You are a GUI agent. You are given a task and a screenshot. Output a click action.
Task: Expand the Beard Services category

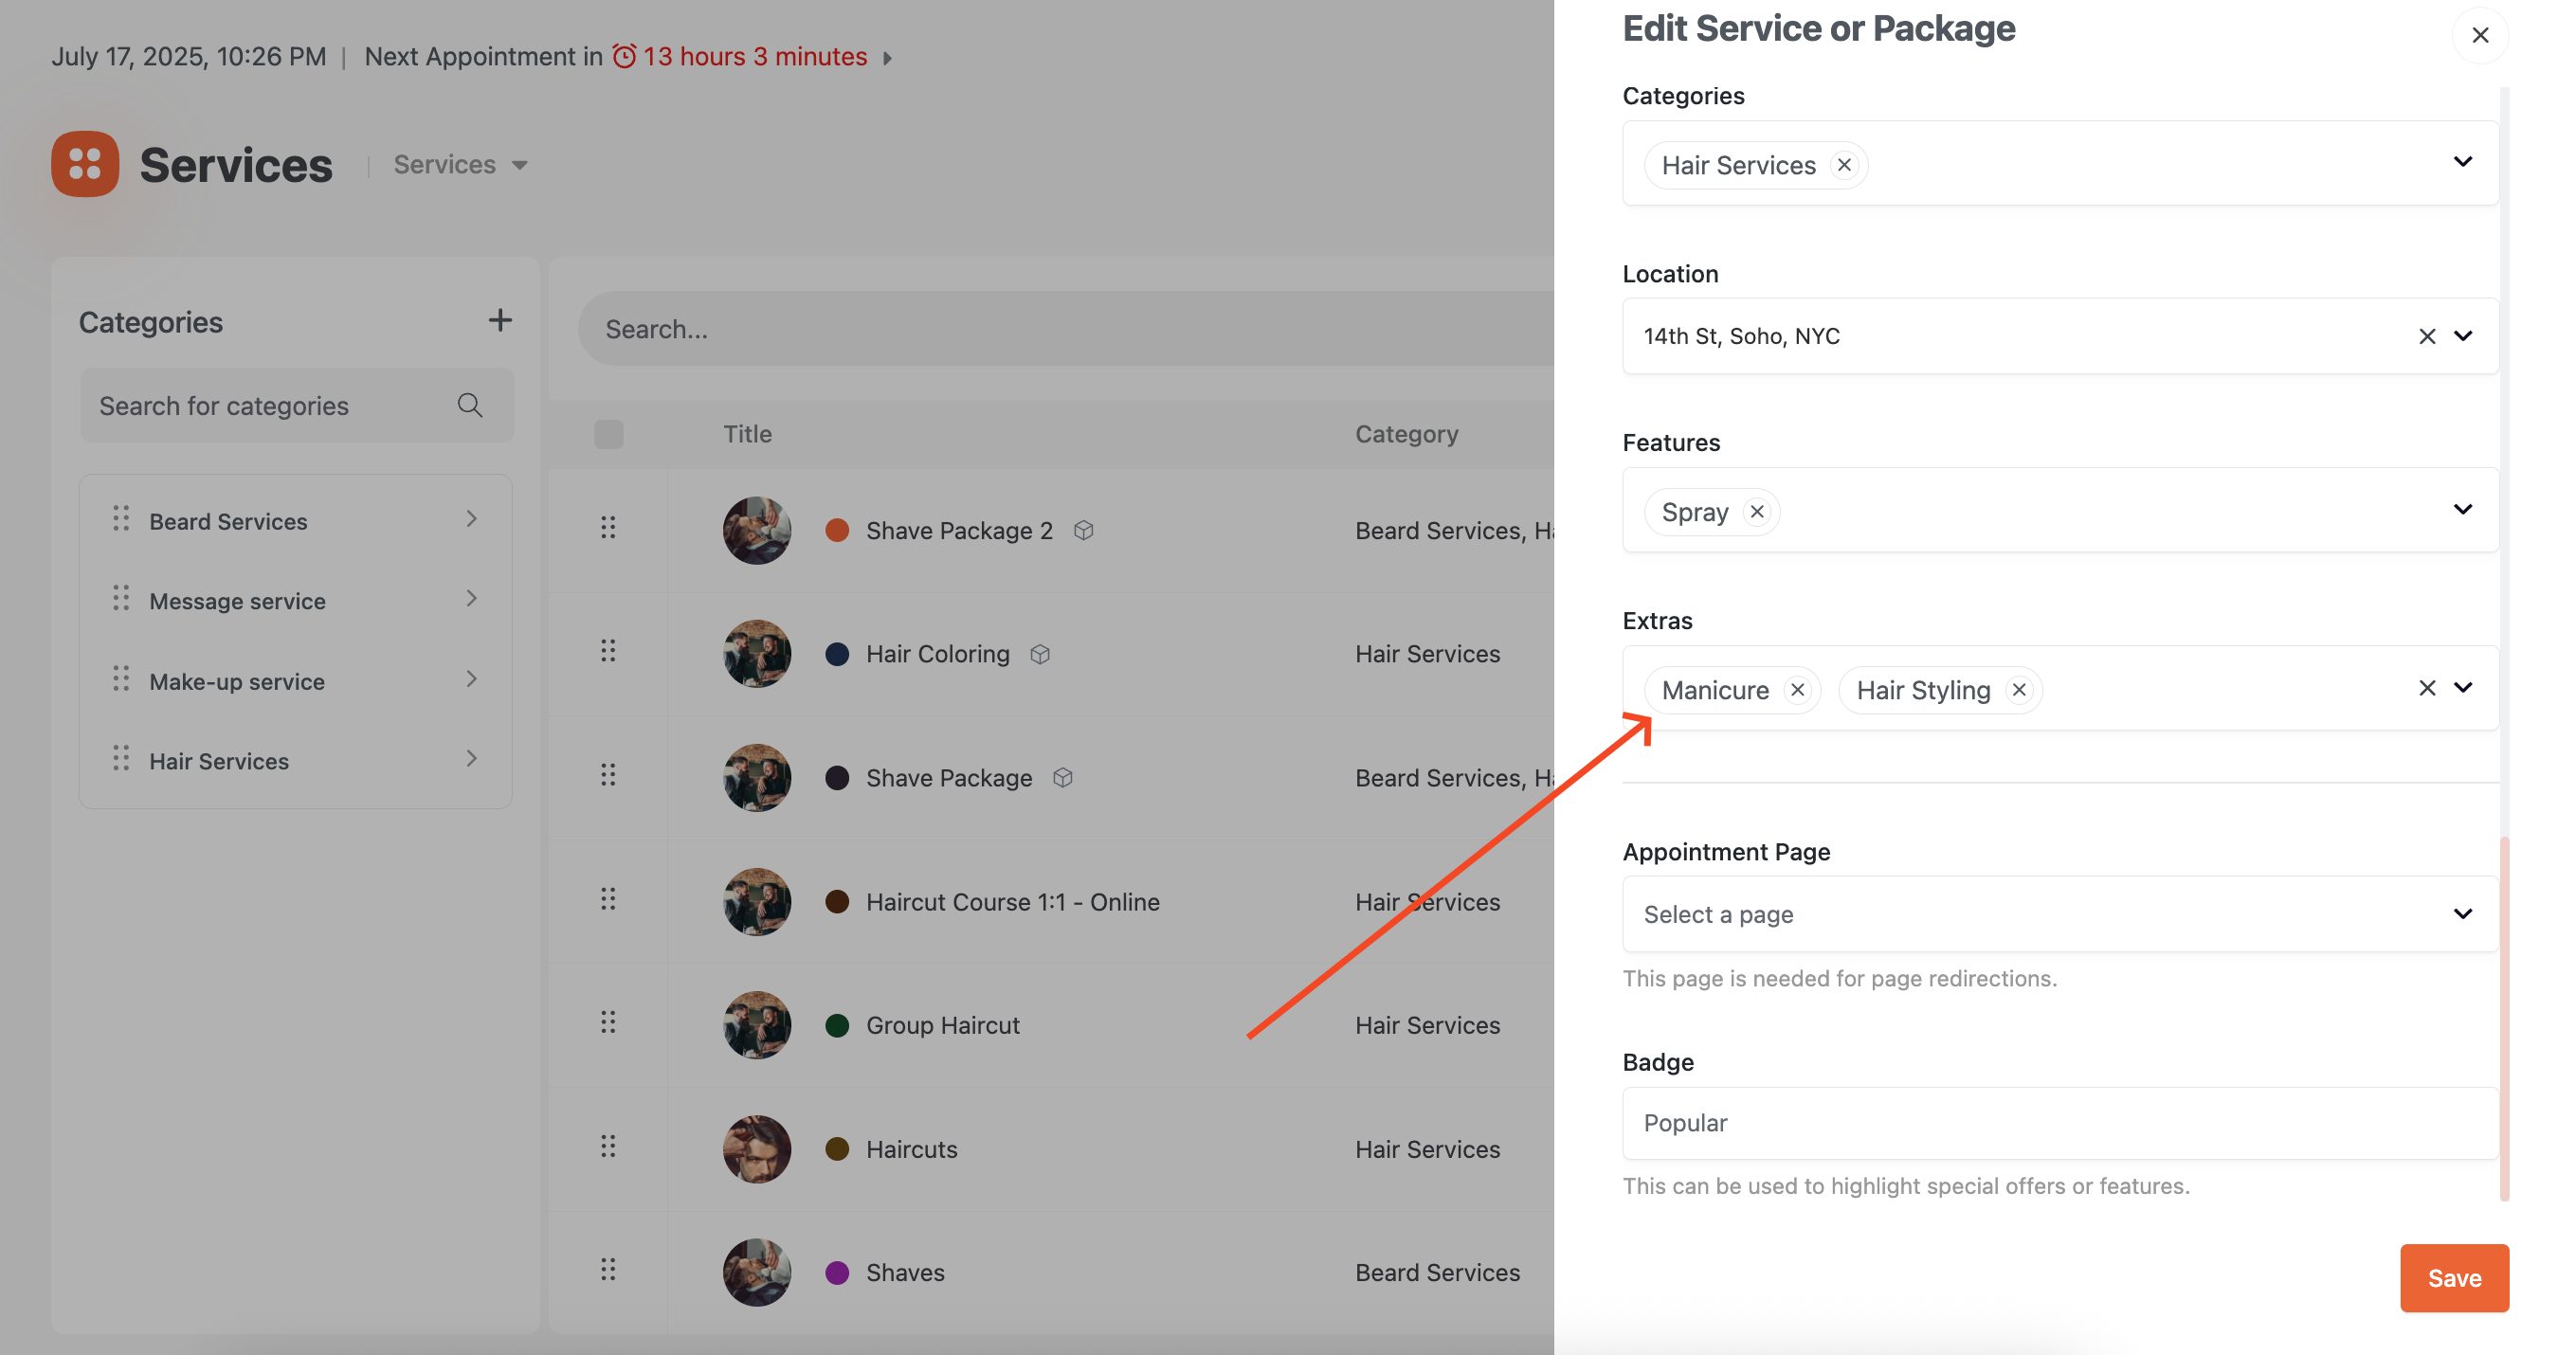(x=471, y=519)
